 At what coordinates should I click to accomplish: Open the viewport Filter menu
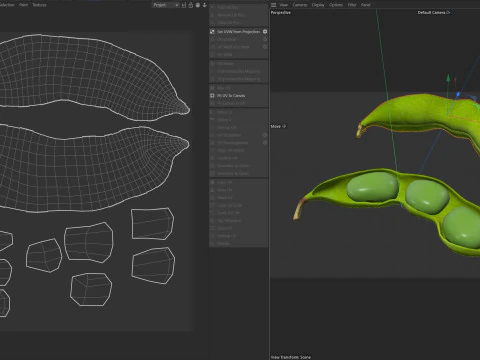click(x=352, y=5)
